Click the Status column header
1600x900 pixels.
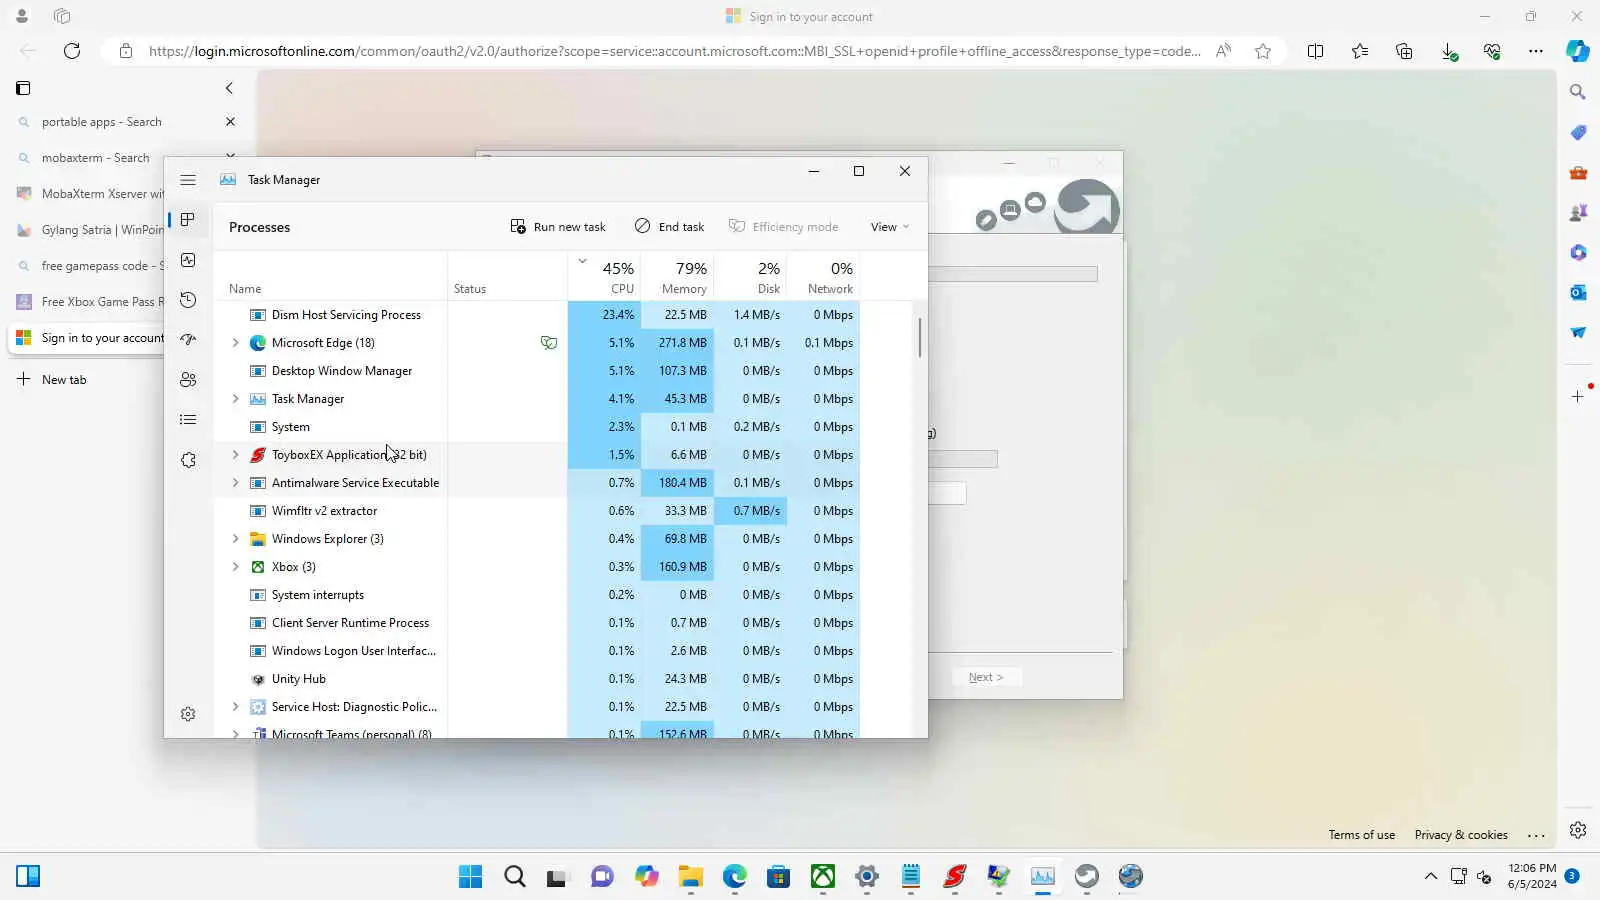pyautogui.click(x=507, y=276)
